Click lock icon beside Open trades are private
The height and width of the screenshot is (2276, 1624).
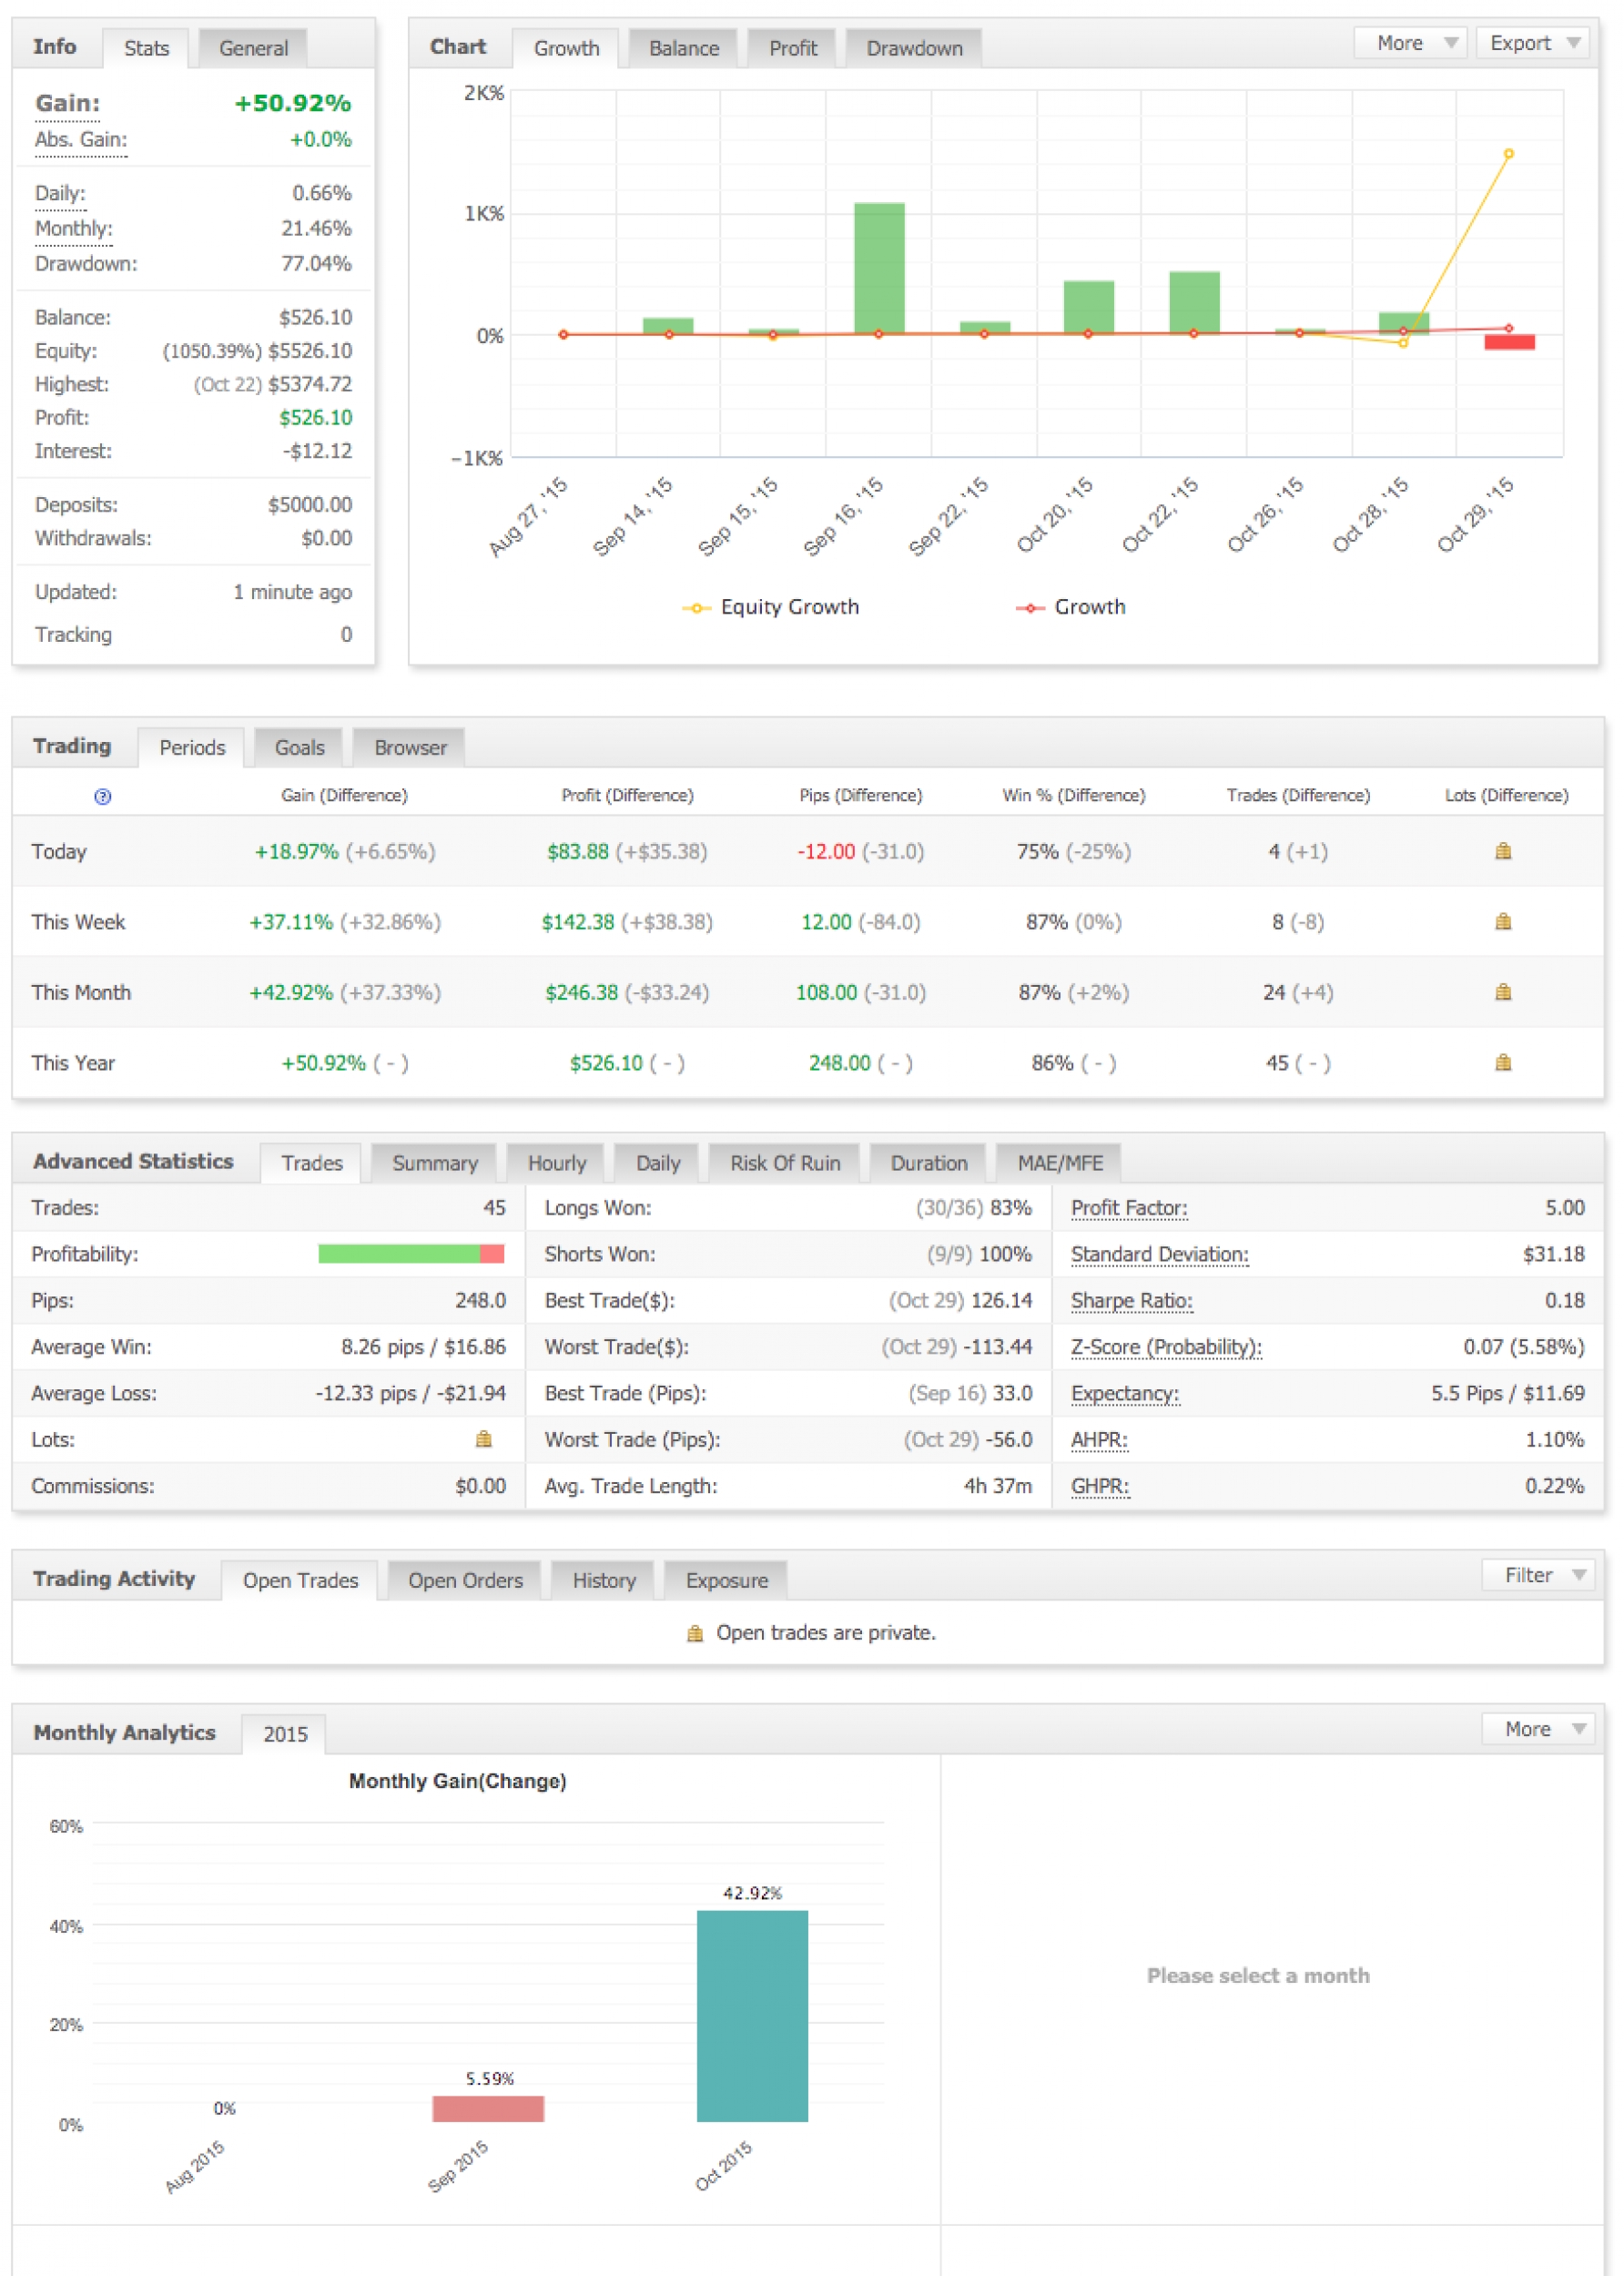tap(695, 1633)
